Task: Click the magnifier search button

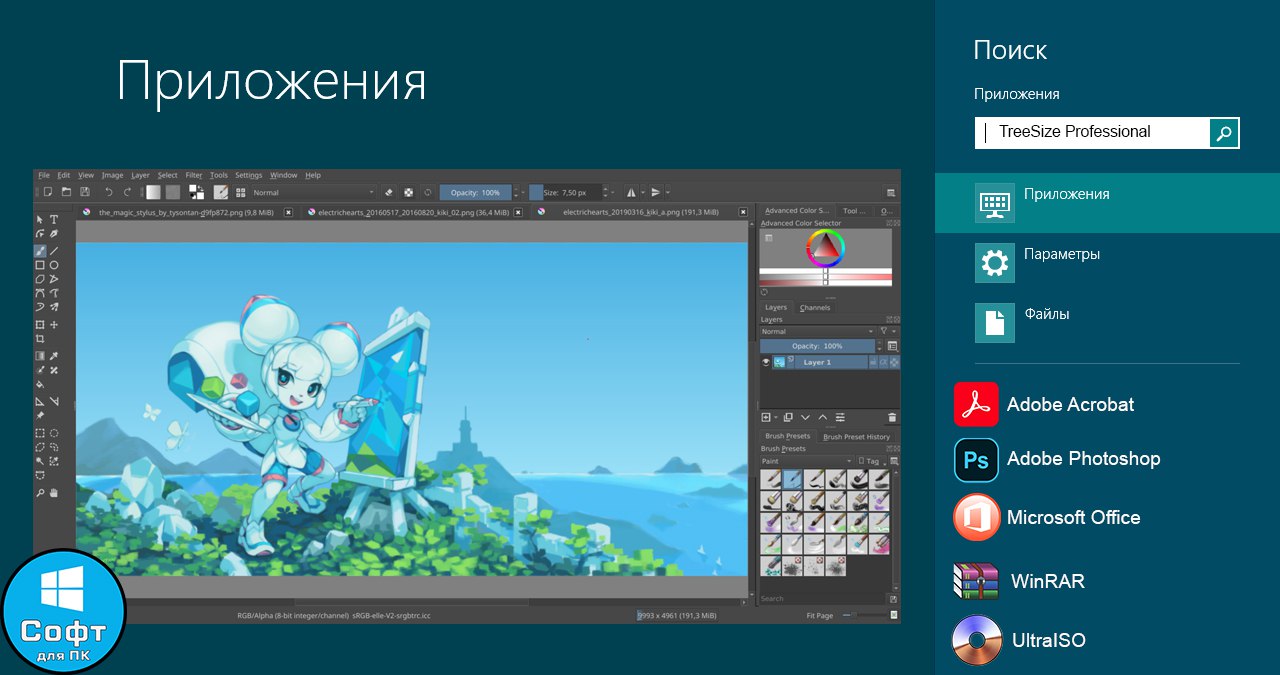Action: 1224,133
